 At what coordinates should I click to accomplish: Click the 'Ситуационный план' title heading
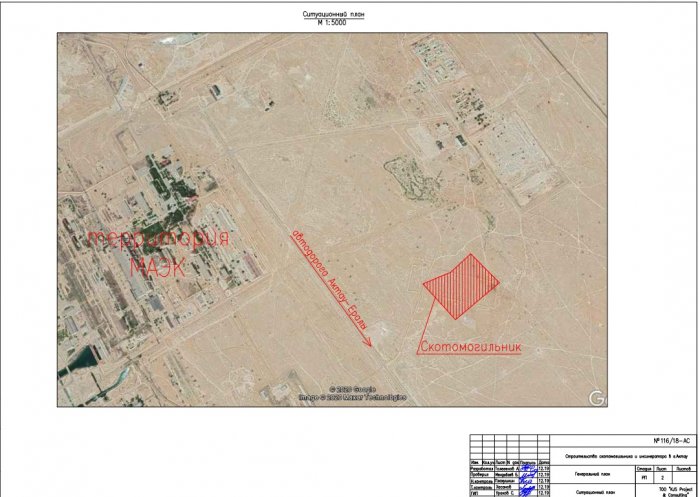click(x=335, y=17)
